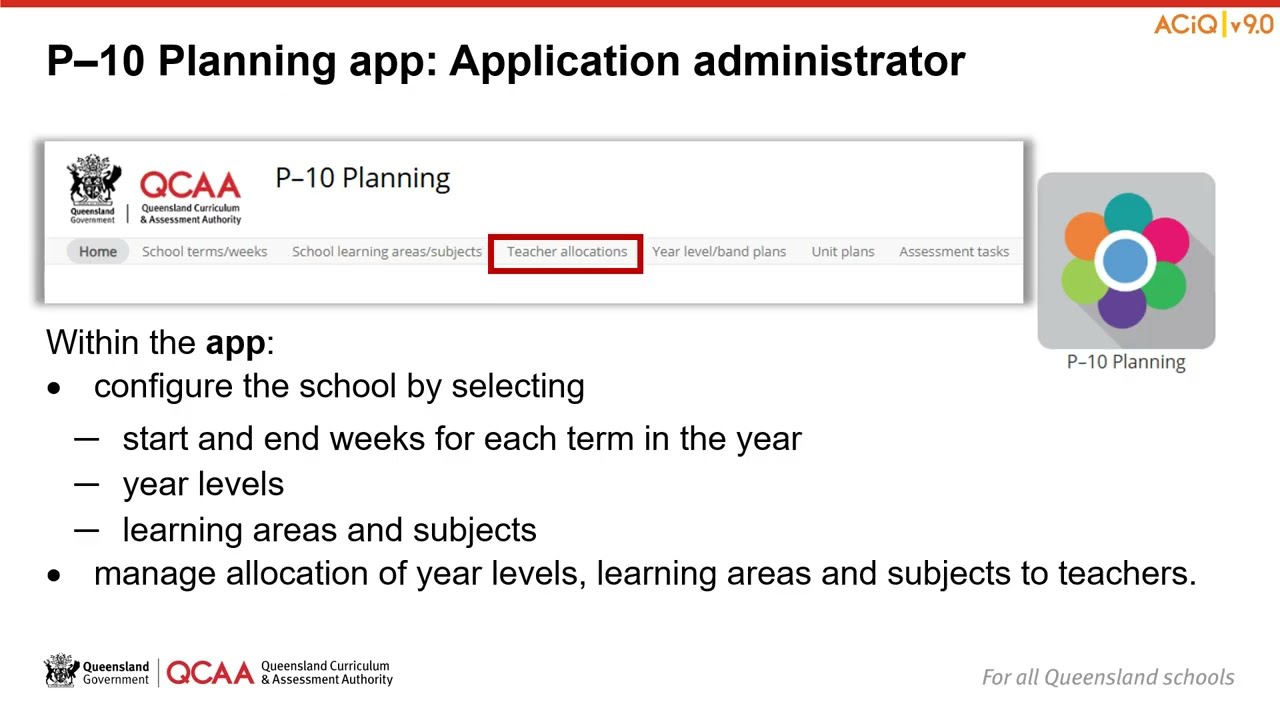Click the slide title 'P–10 Planning app: Application administrator'

pyautogui.click(x=506, y=61)
